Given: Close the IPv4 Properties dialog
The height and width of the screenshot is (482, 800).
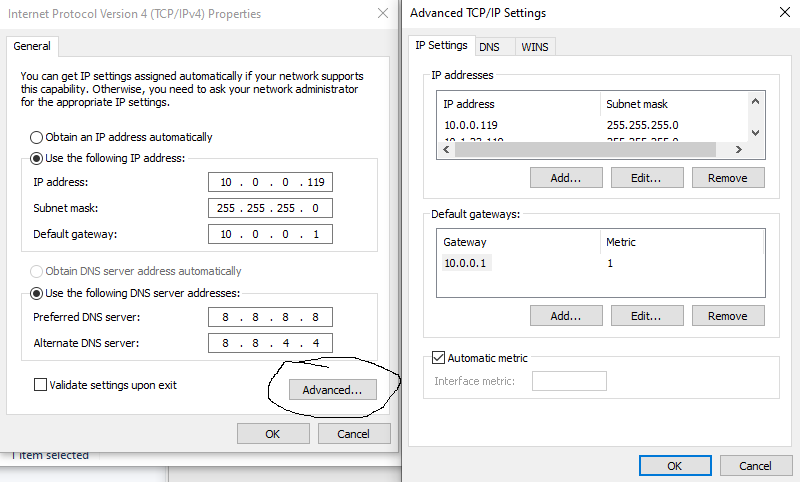Looking at the screenshot, I should click(x=383, y=13).
